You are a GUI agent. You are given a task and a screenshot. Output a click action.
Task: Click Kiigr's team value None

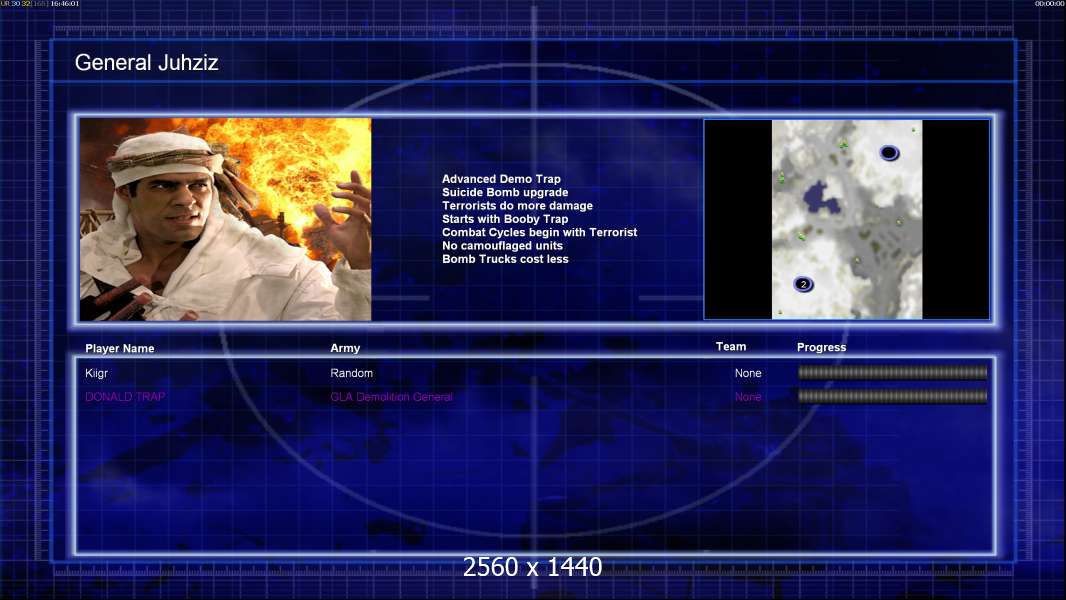(x=748, y=373)
